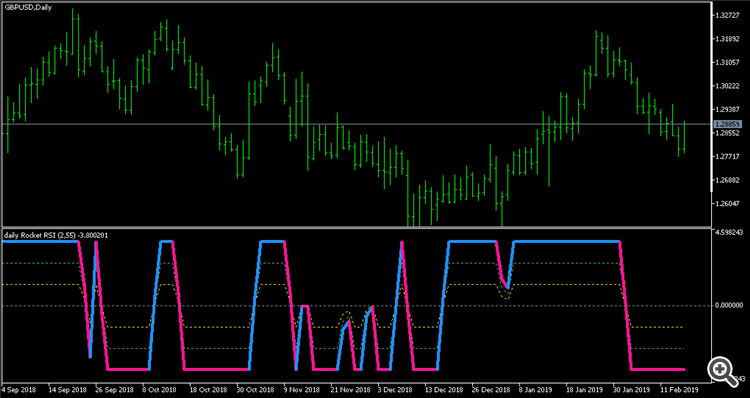The image size is (750, 398).
Task: Click date label 30 Oct 2018
Action: pyautogui.click(x=256, y=390)
